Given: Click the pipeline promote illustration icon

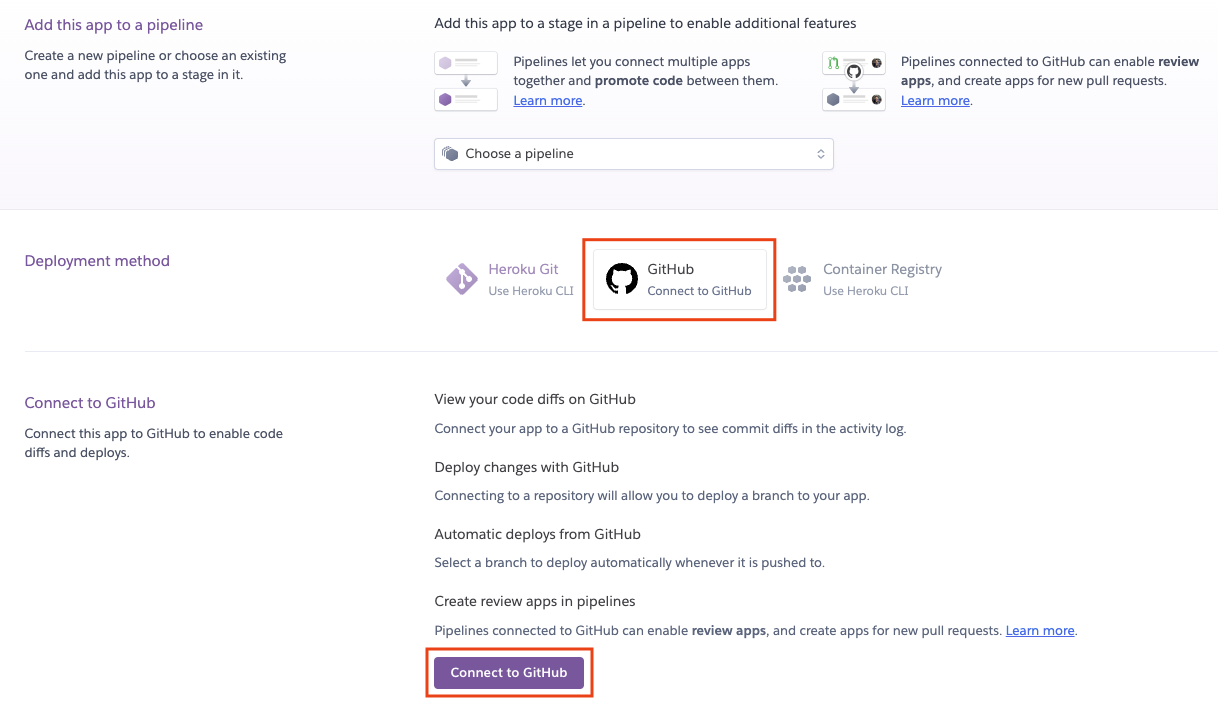Looking at the screenshot, I should coord(466,81).
